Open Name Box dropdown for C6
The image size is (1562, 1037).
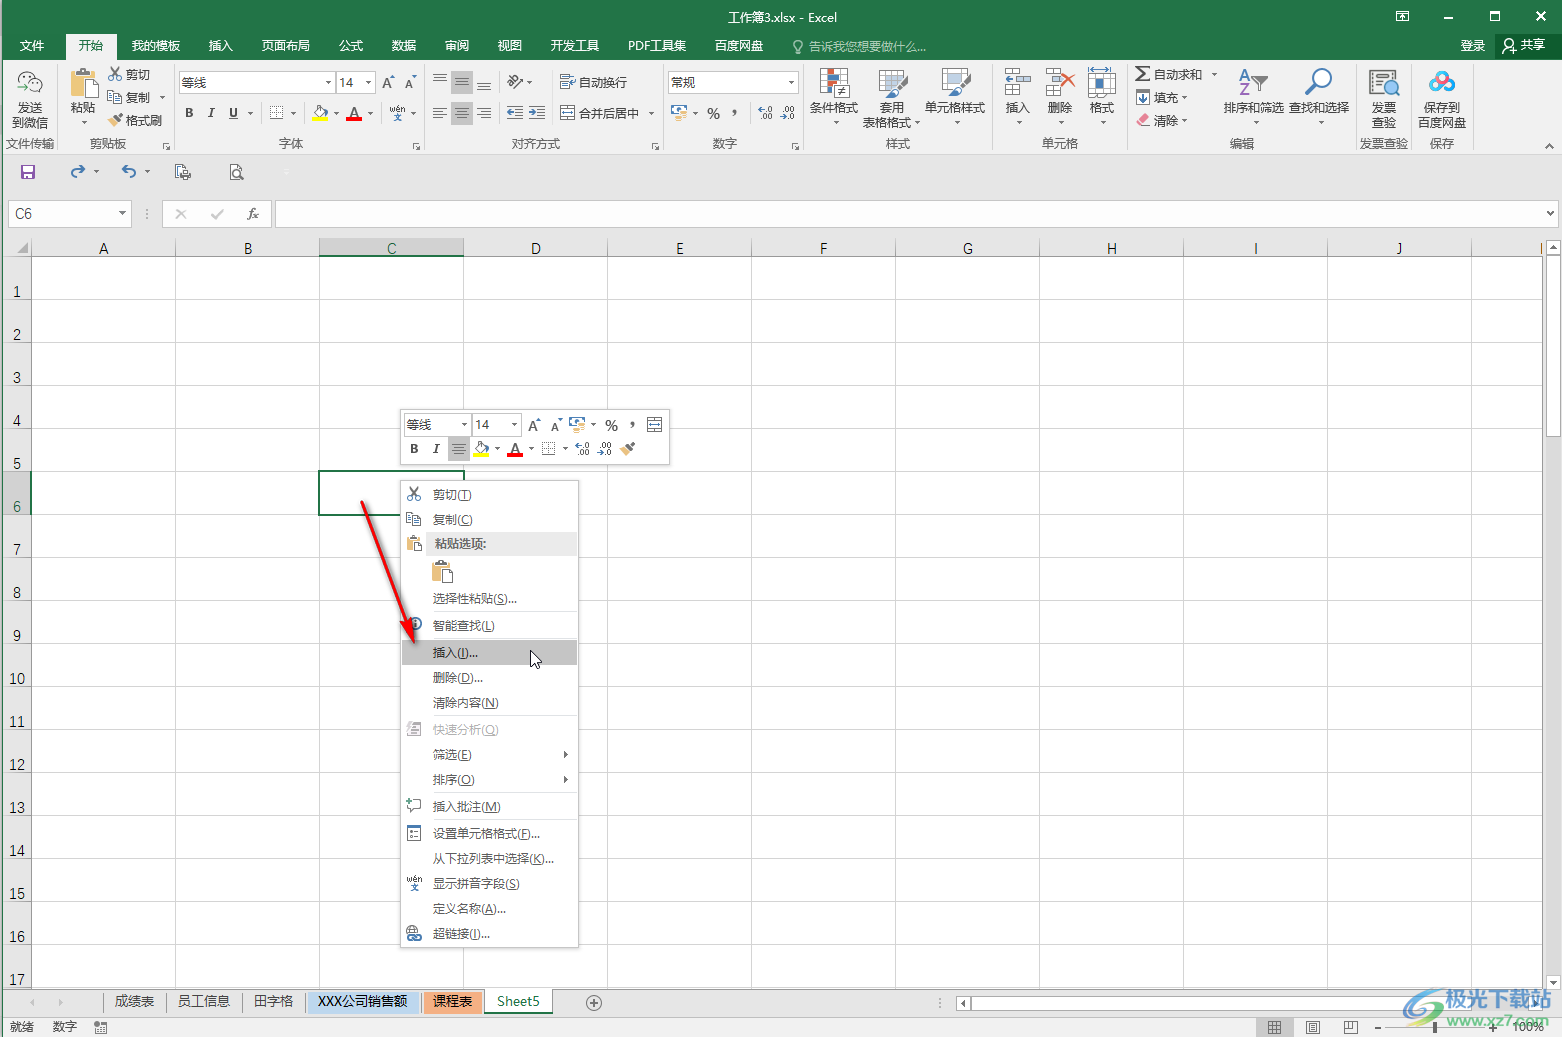pyautogui.click(x=122, y=214)
